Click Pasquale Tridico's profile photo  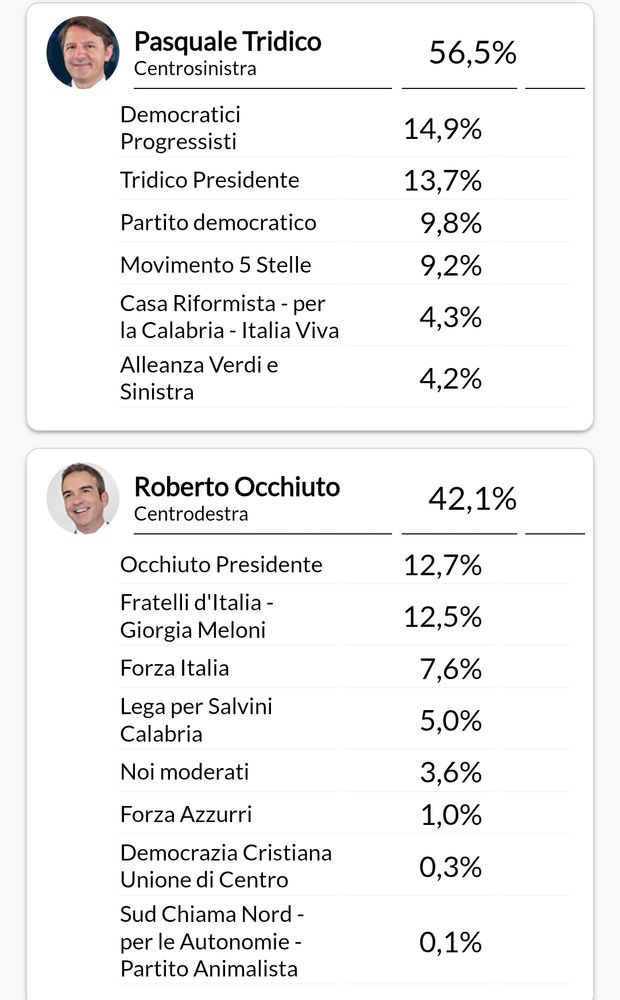coord(83,52)
